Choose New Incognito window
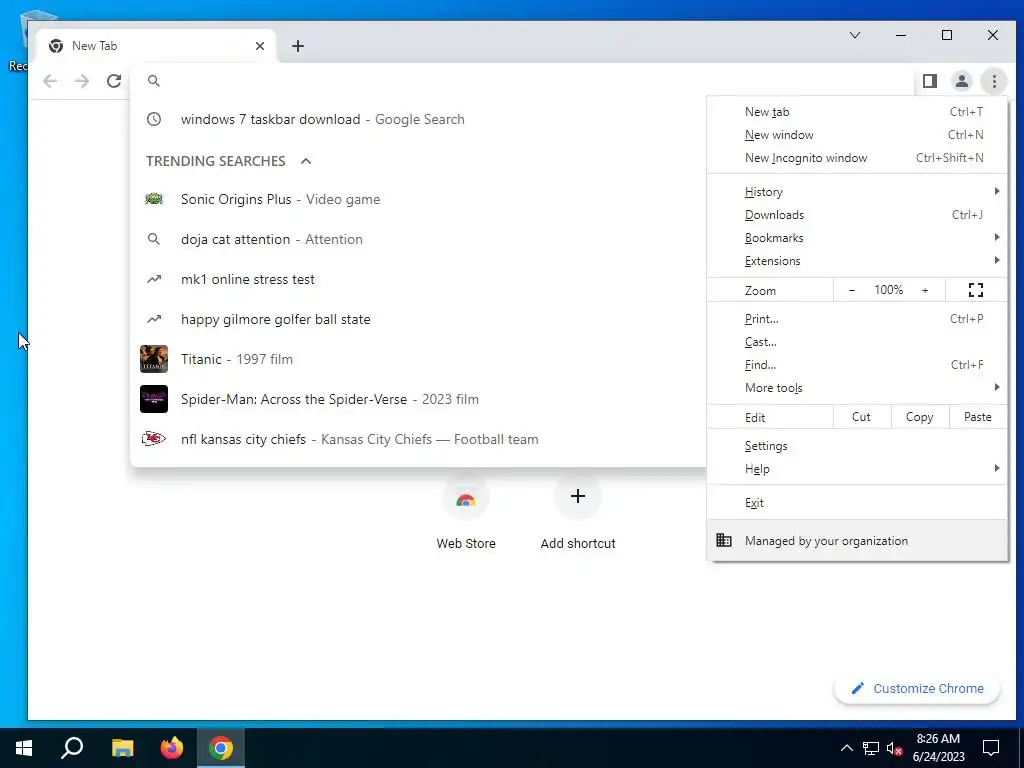This screenshot has height=768, width=1024. 857,158
